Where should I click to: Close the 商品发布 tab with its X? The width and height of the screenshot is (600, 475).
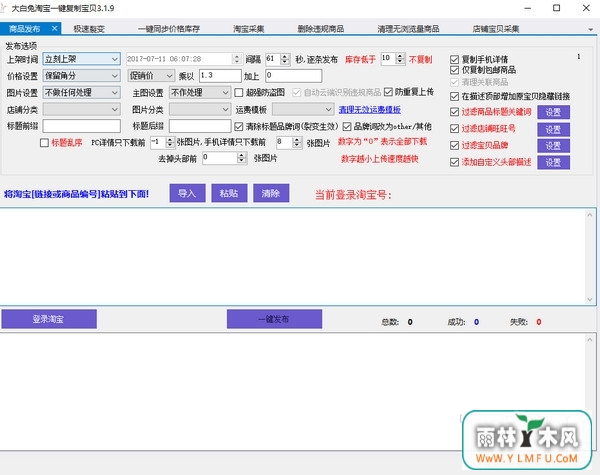coord(54,28)
